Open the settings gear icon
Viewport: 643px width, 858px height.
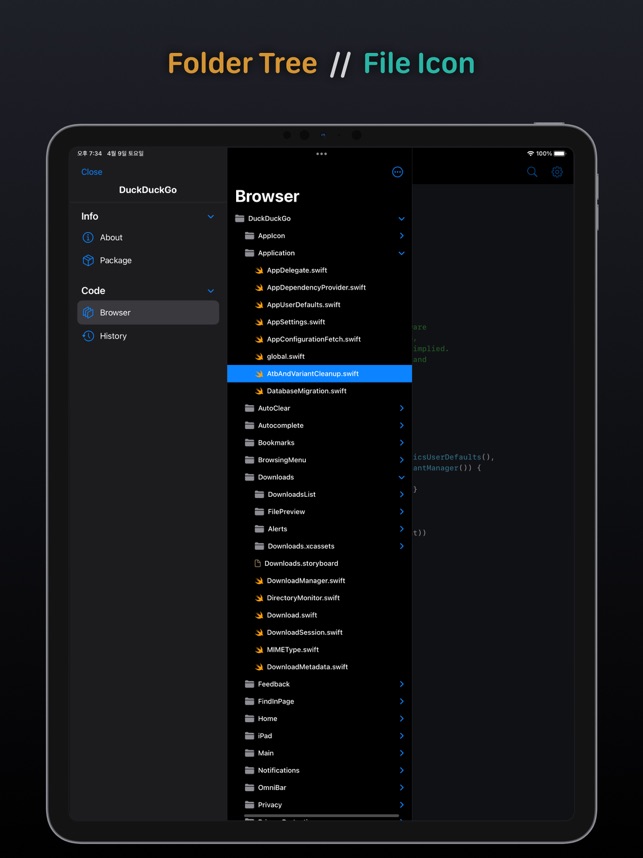pos(557,172)
